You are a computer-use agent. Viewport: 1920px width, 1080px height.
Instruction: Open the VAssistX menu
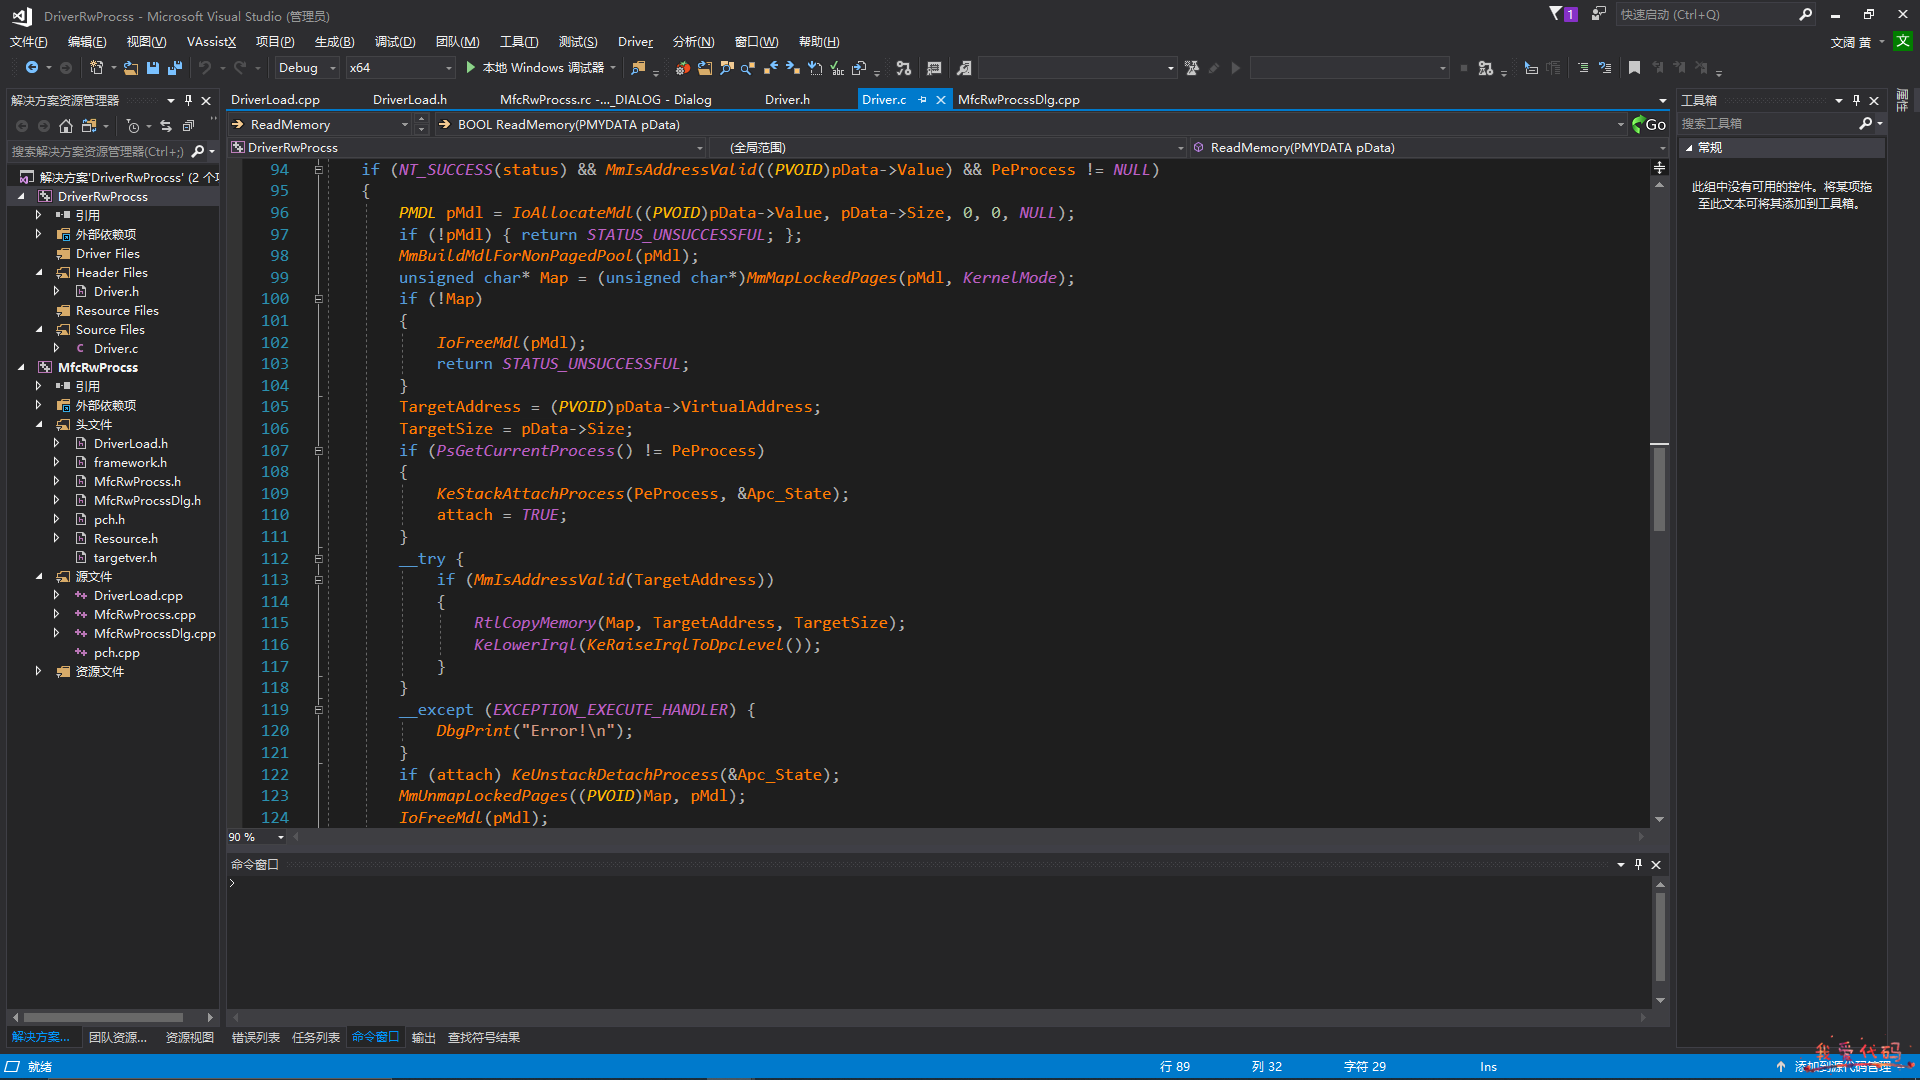(x=211, y=41)
